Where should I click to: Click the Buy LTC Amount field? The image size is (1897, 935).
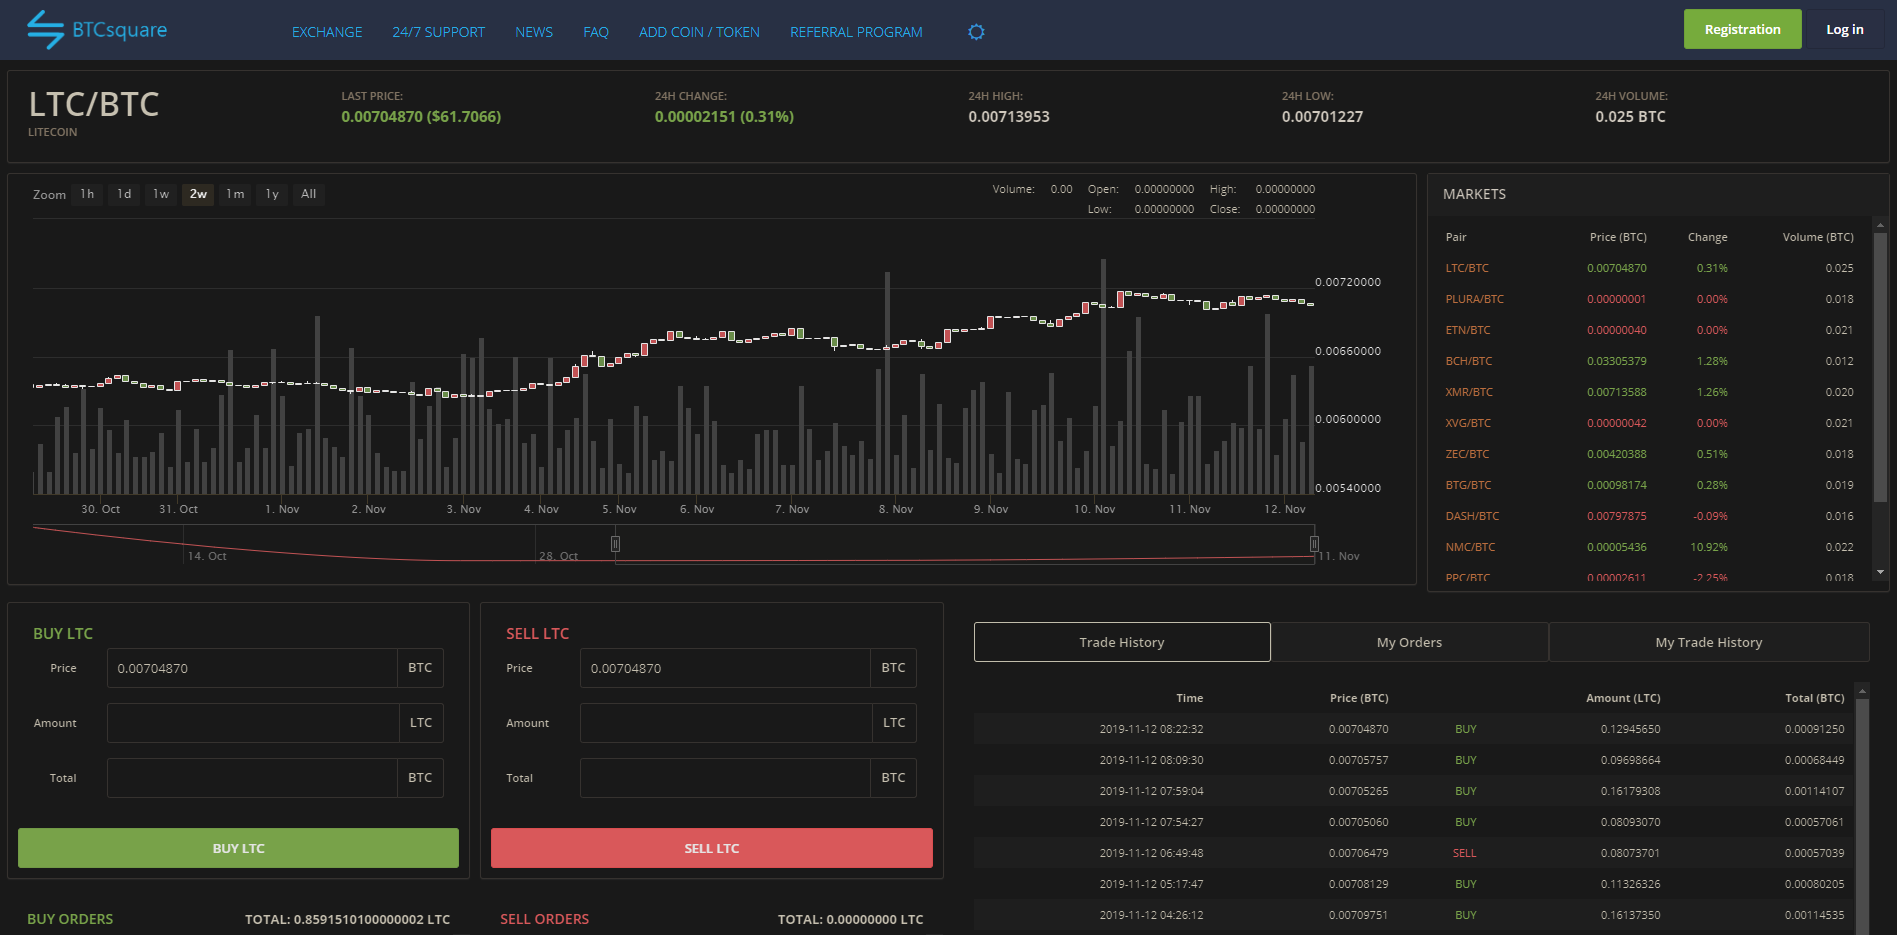(x=253, y=723)
